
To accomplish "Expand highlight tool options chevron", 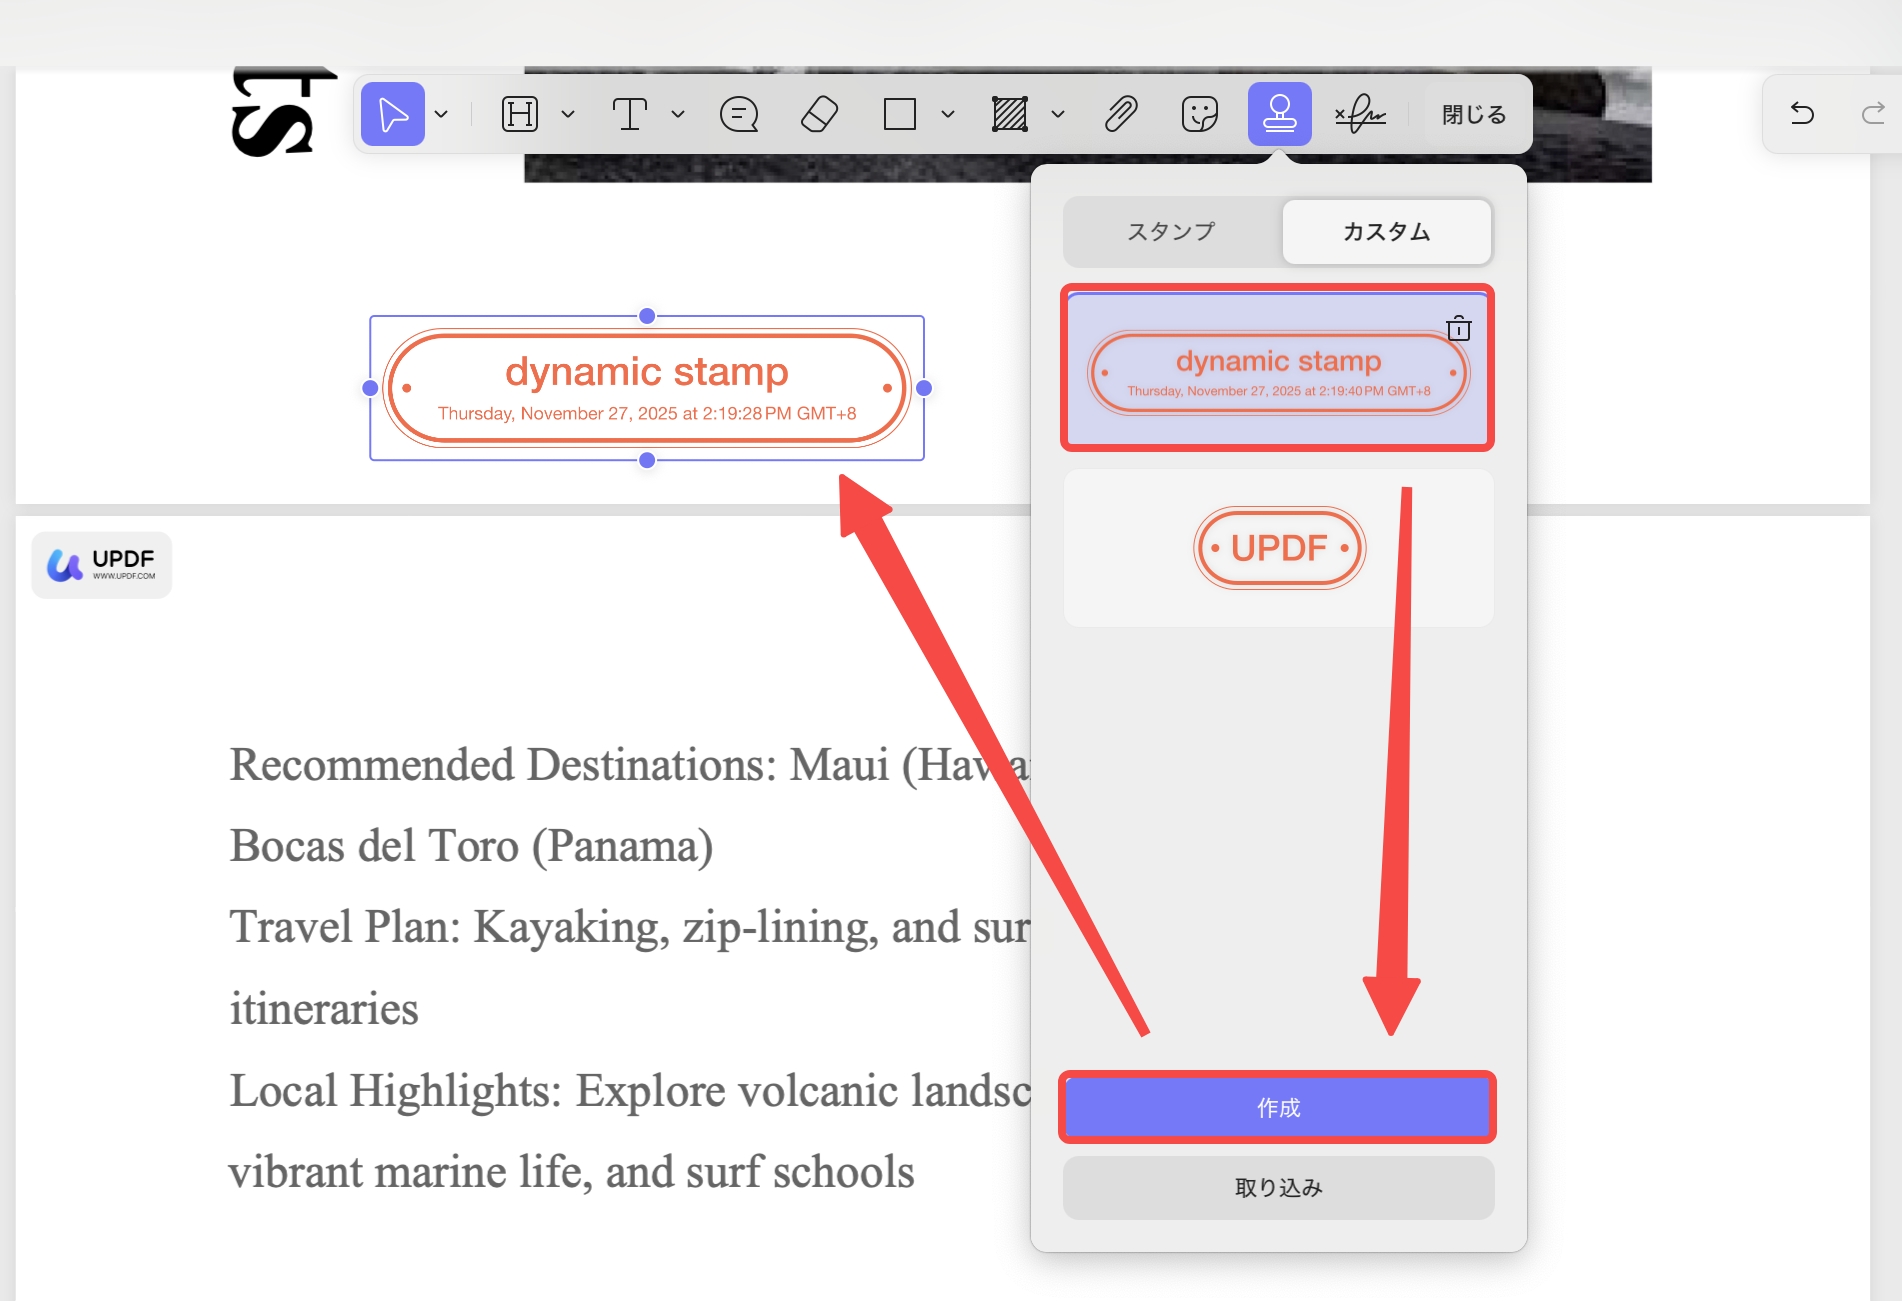I will click(x=568, y=114).
